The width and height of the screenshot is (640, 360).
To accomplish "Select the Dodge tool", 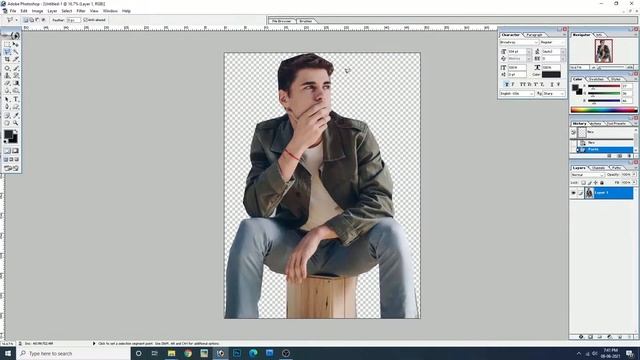I will point(16,91).
